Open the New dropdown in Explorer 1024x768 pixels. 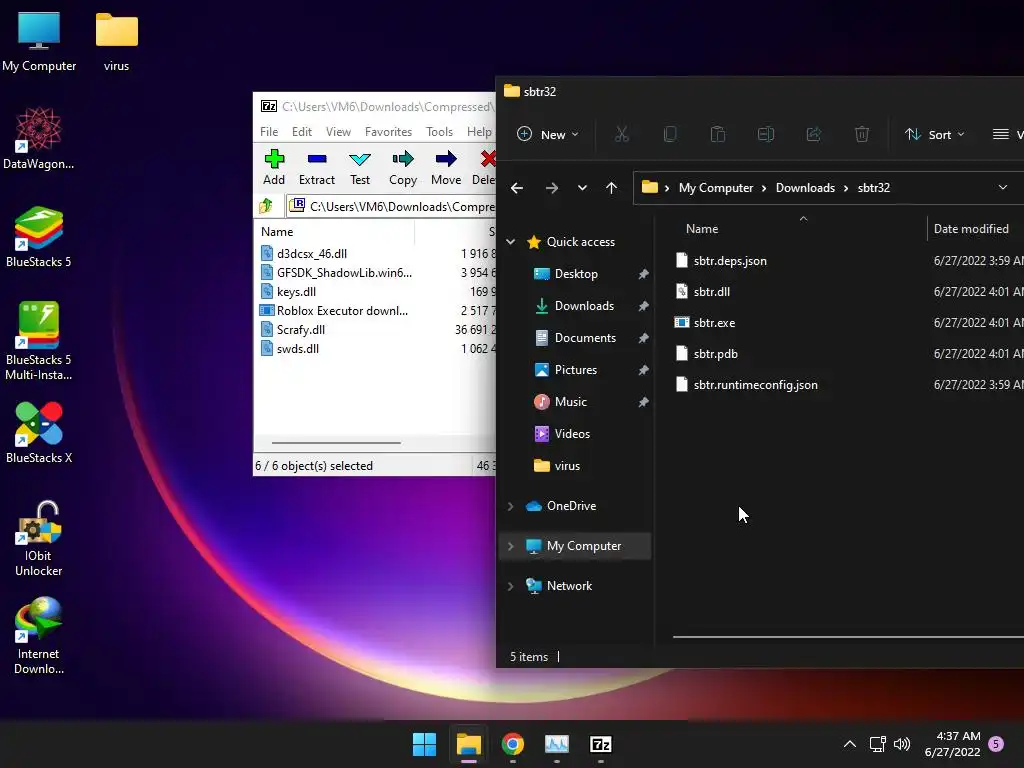click(547, 135)
